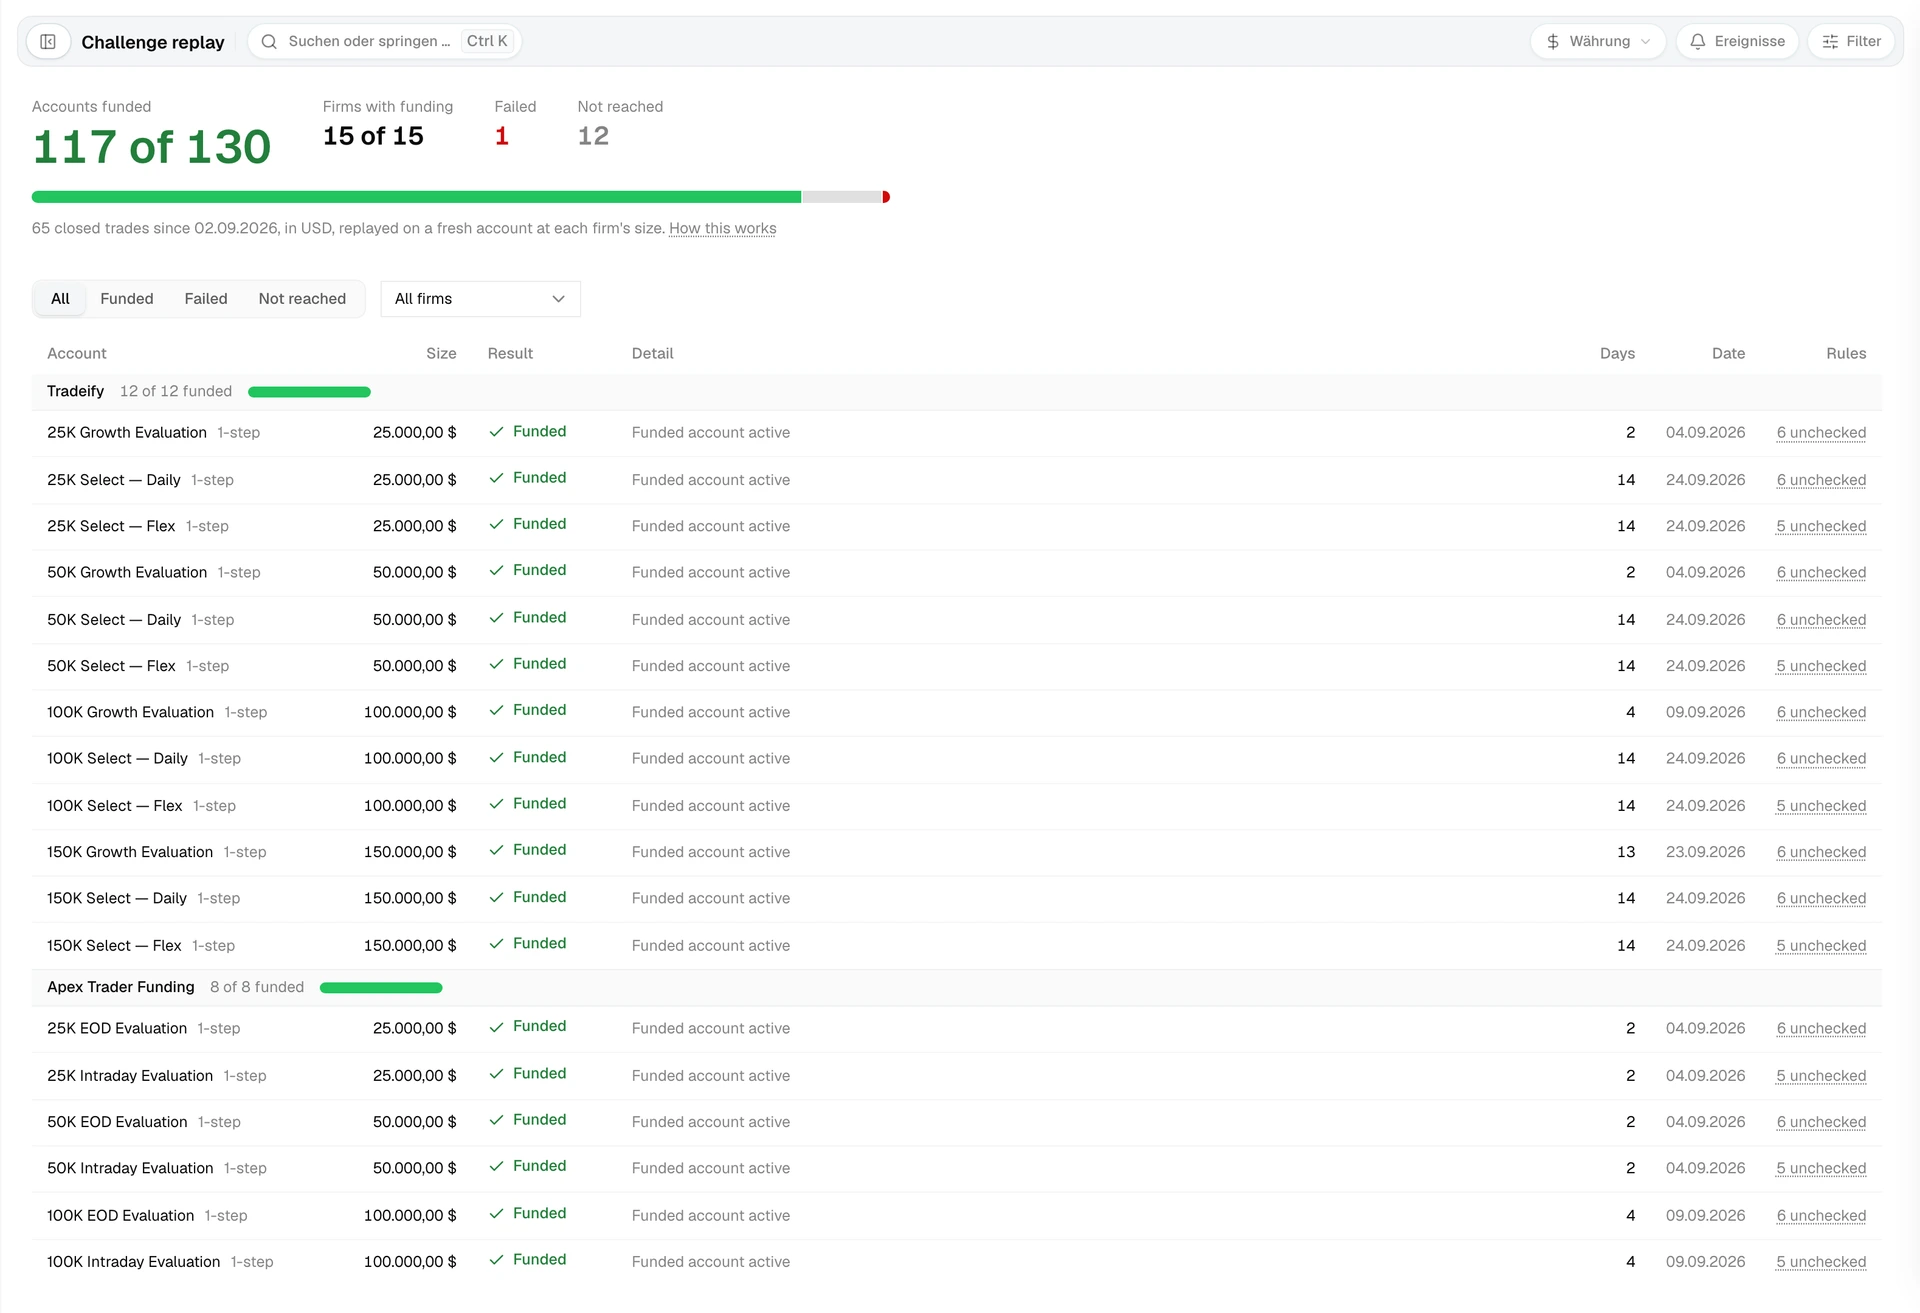Click the Tradeify funded progress bar

click(x=309, y=392)
